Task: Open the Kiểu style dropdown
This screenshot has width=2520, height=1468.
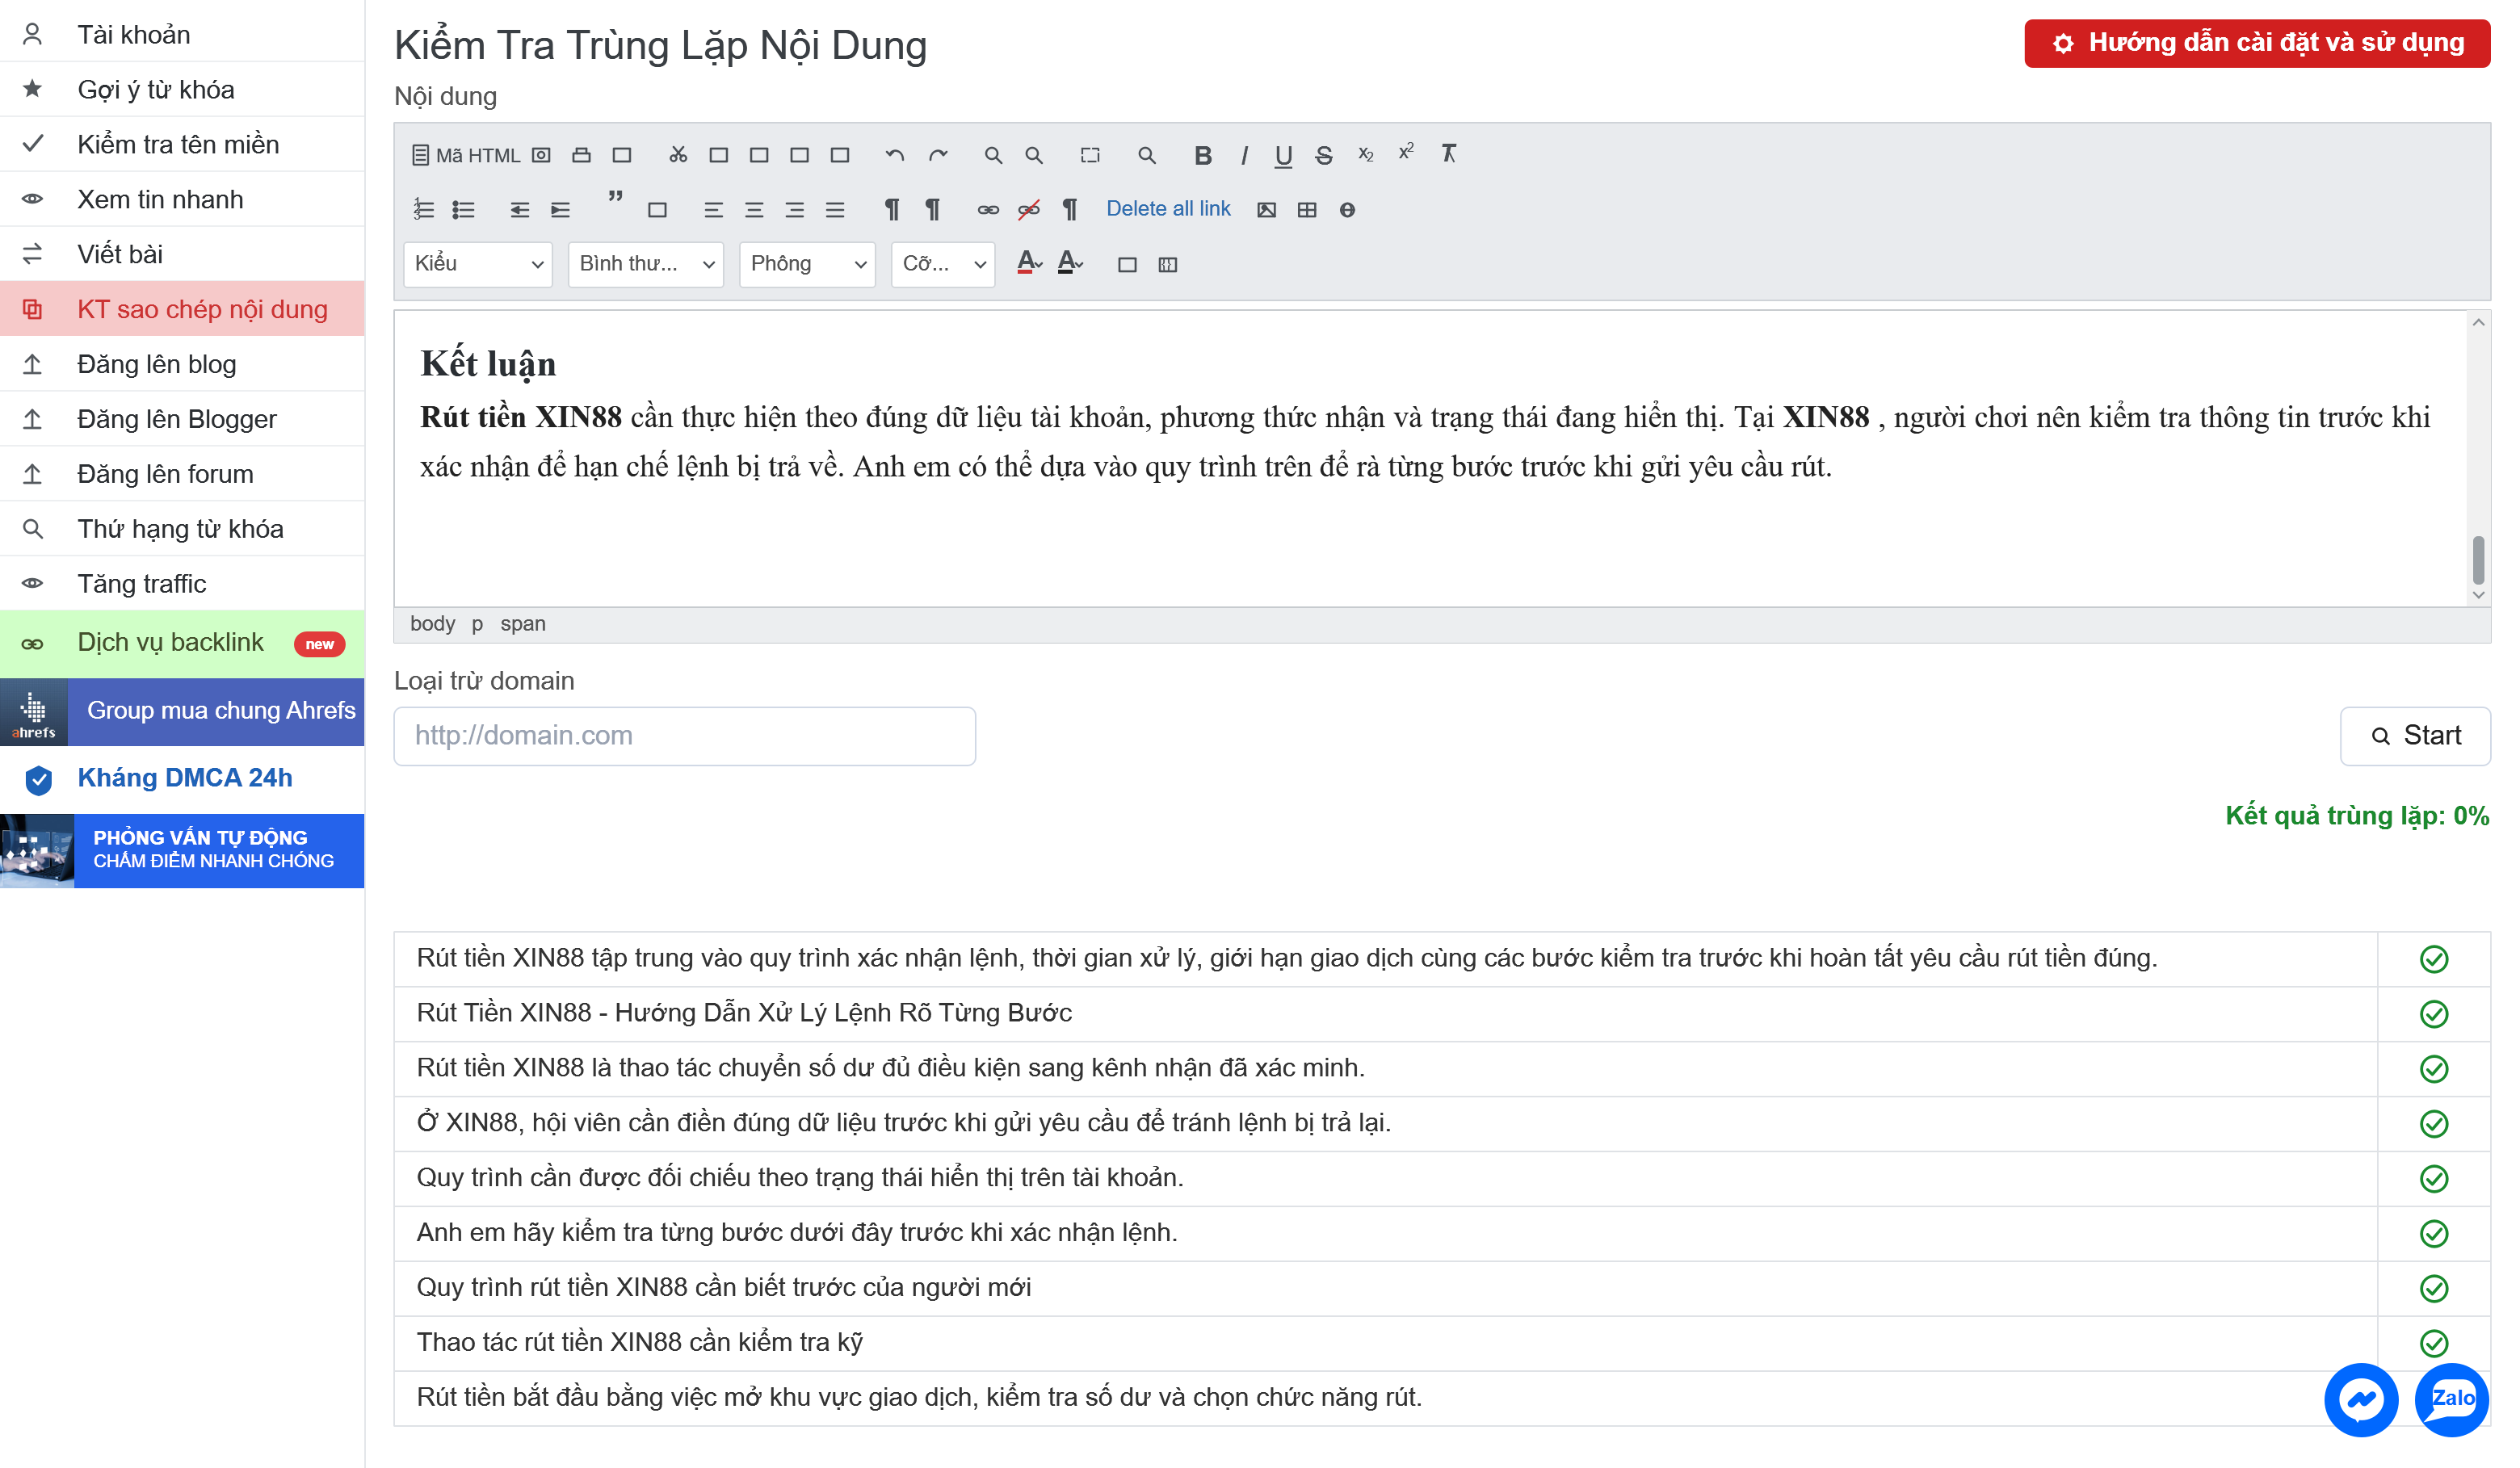Action: pos(478,264)
